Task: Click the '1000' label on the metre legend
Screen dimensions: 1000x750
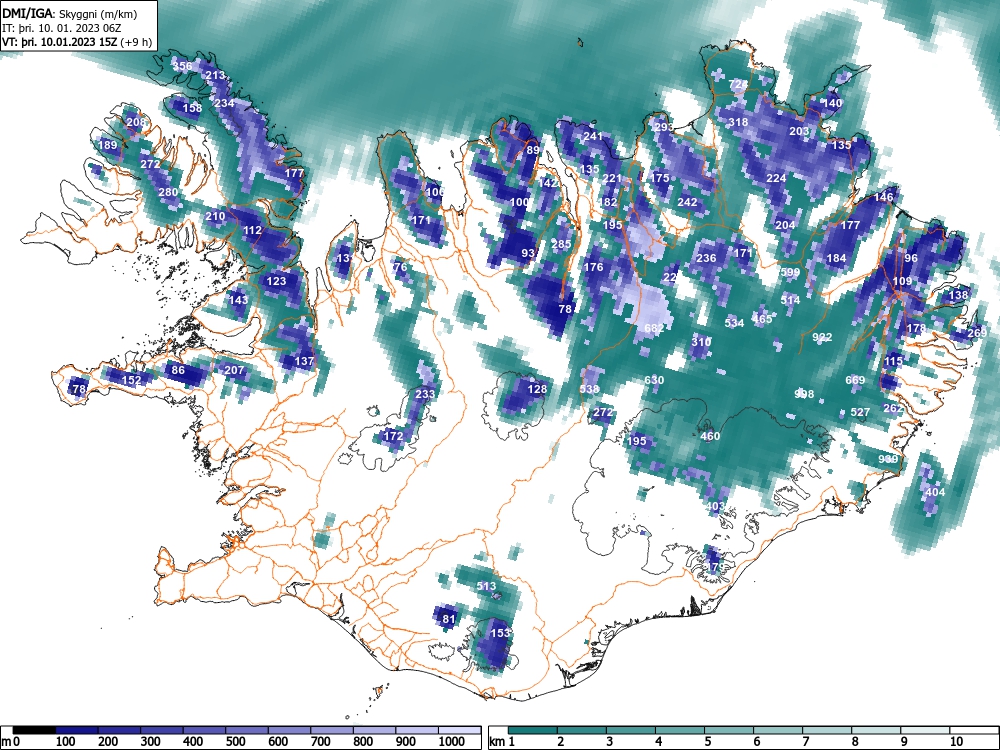Action: [452, 742]
